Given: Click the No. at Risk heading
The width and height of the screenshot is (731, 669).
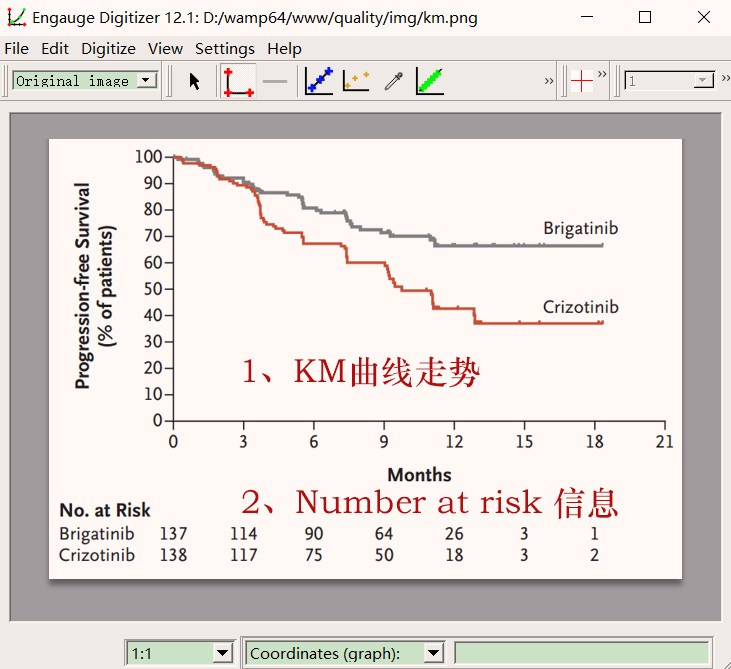Looking at the screenshot, I should coord(105,510).
